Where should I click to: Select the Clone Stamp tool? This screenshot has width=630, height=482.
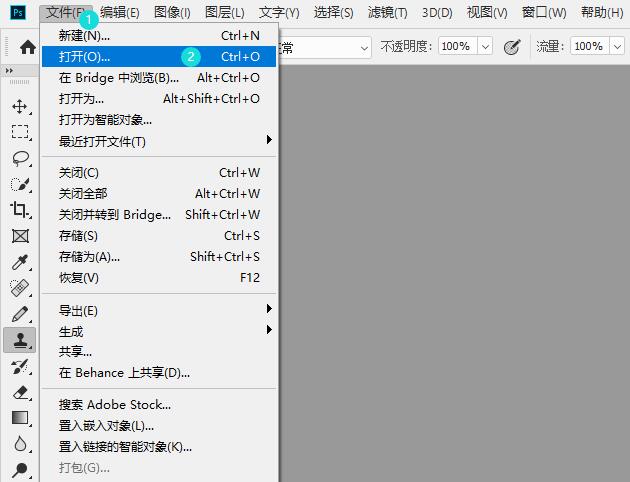click(x=20, y=340)
